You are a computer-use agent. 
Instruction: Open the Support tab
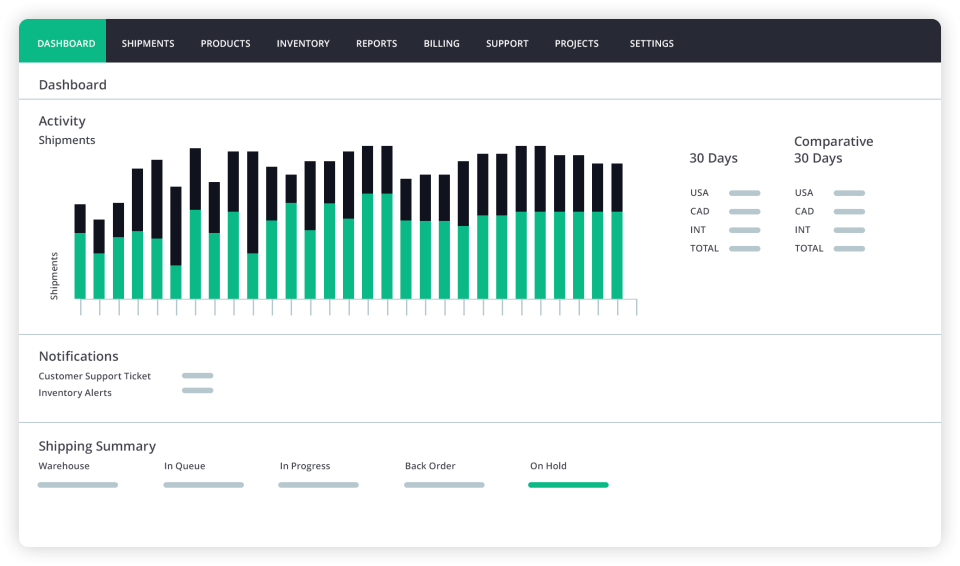click(507, 43)
